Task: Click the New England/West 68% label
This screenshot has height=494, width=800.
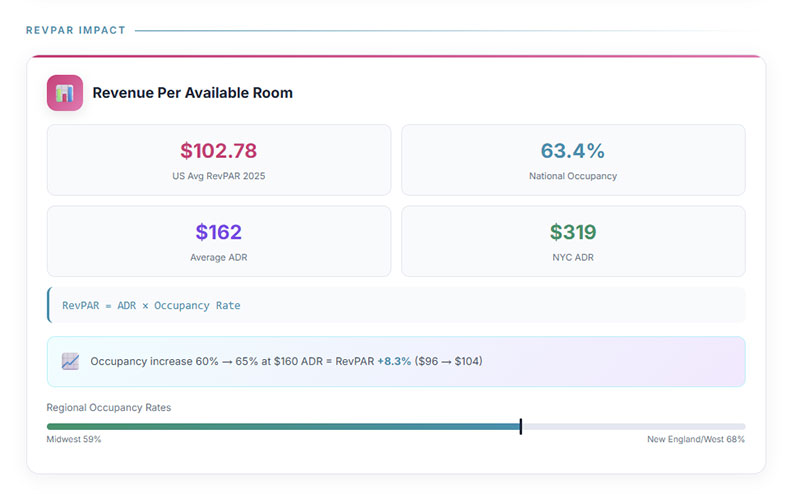Action: pyautogui.click(x=695, y=439)
